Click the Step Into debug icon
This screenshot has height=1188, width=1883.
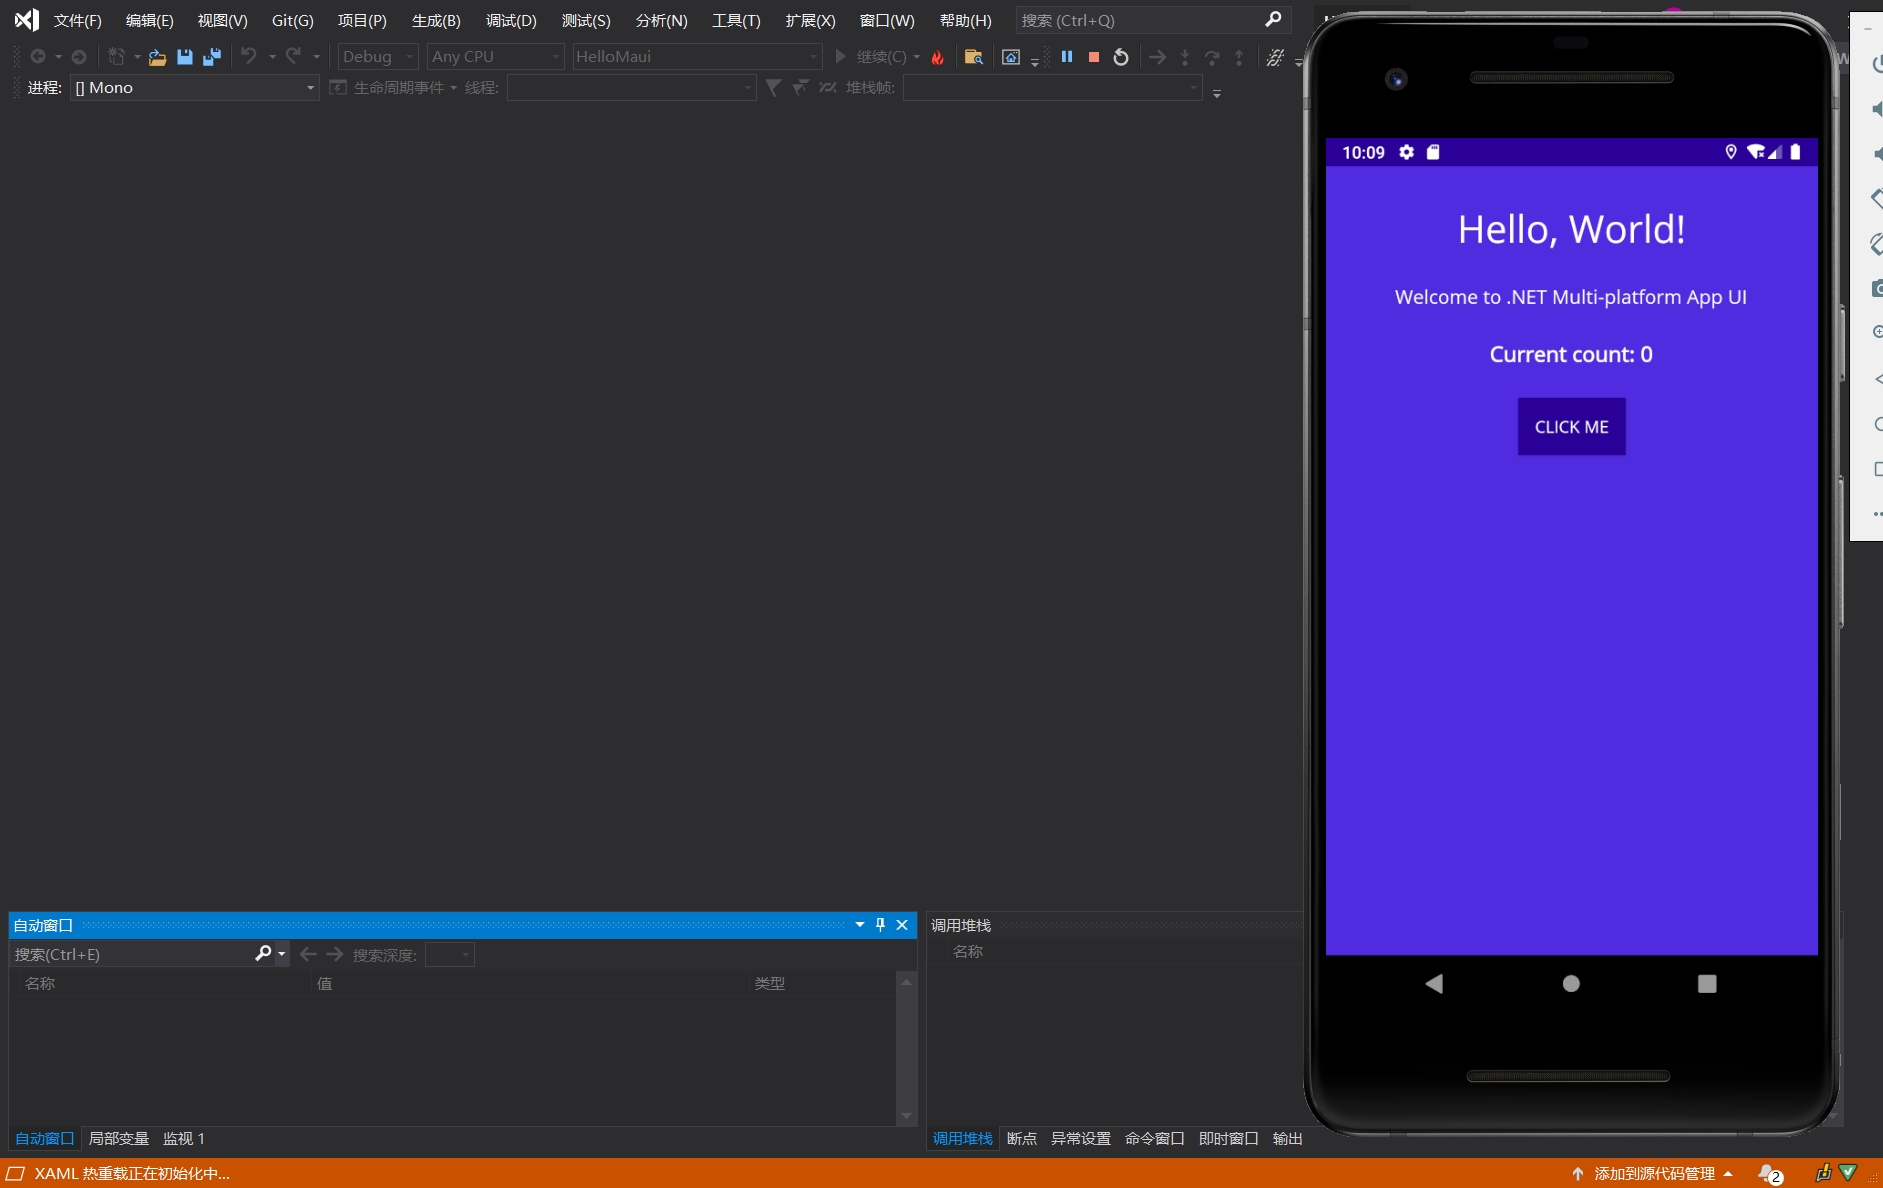[1185, 57]
